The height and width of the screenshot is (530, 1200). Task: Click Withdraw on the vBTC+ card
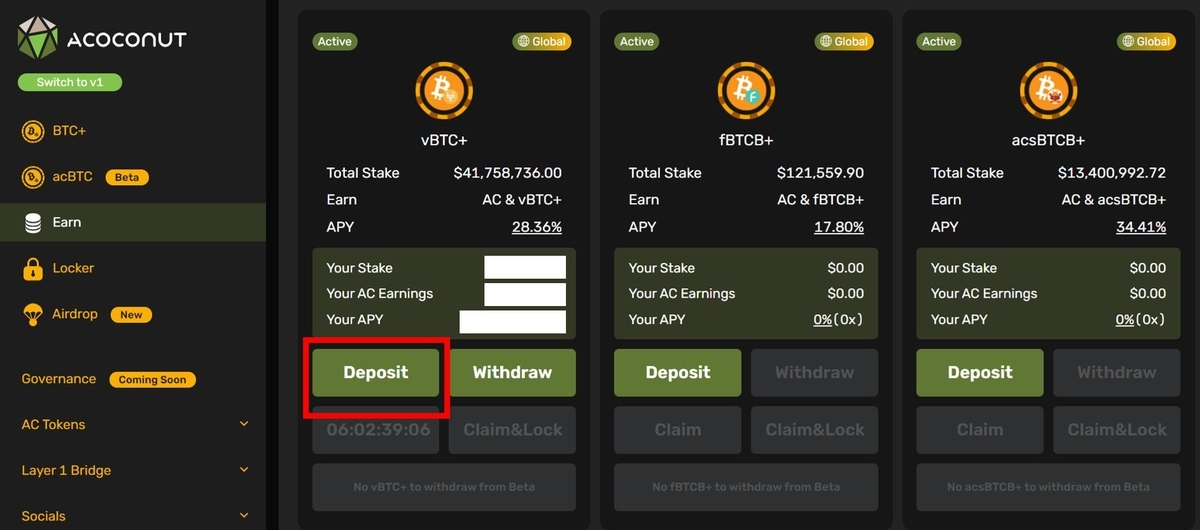click(x=512, y=373)
